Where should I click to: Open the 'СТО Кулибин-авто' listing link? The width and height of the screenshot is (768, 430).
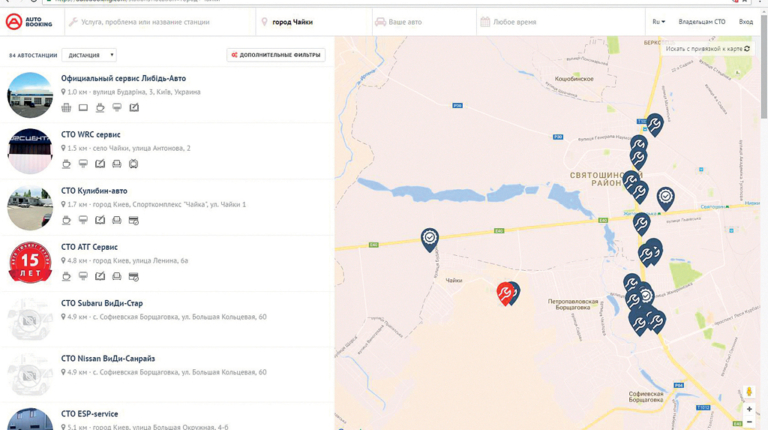[x=94, y=190]
